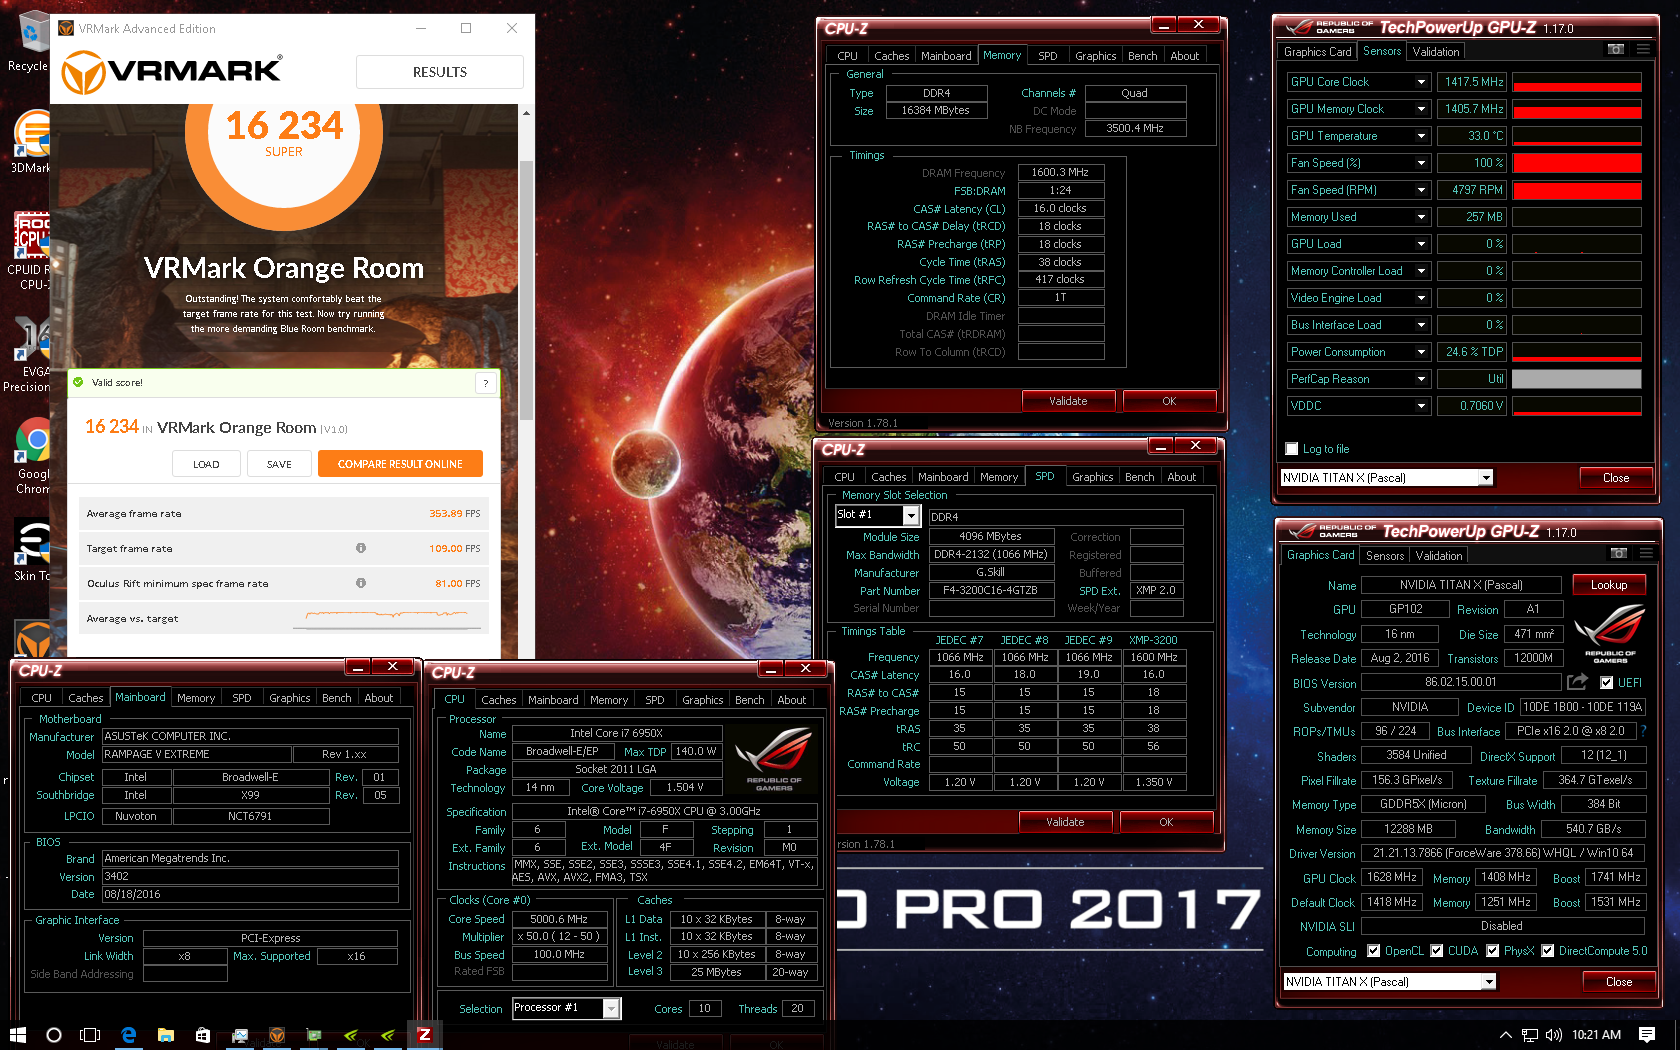Open 3DMark desktop shortcut

(x=31, y=141)
